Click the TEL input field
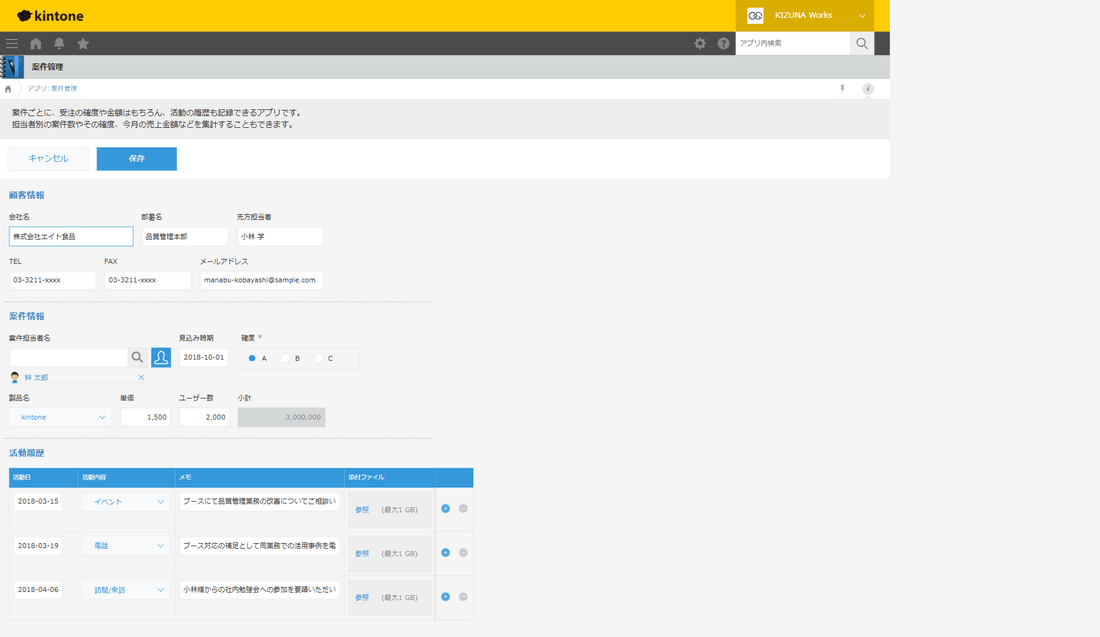This screenshot has height=637, width=1100. point(53,280)
